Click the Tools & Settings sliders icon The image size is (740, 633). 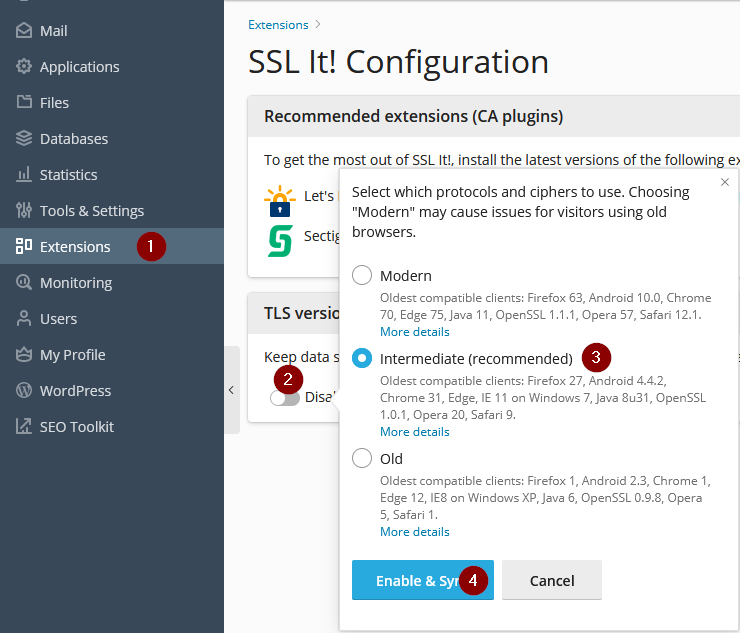(x=24, y=210)
